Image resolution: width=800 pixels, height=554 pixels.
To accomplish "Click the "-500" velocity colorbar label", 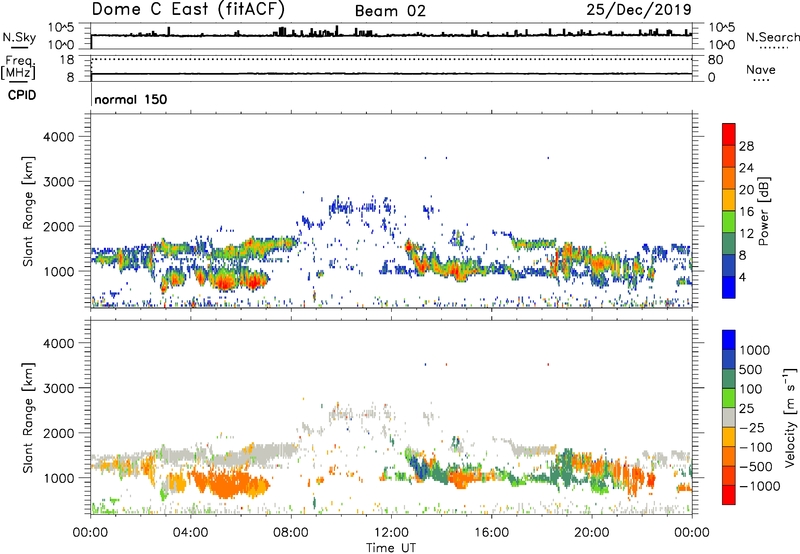I will 756,467.
